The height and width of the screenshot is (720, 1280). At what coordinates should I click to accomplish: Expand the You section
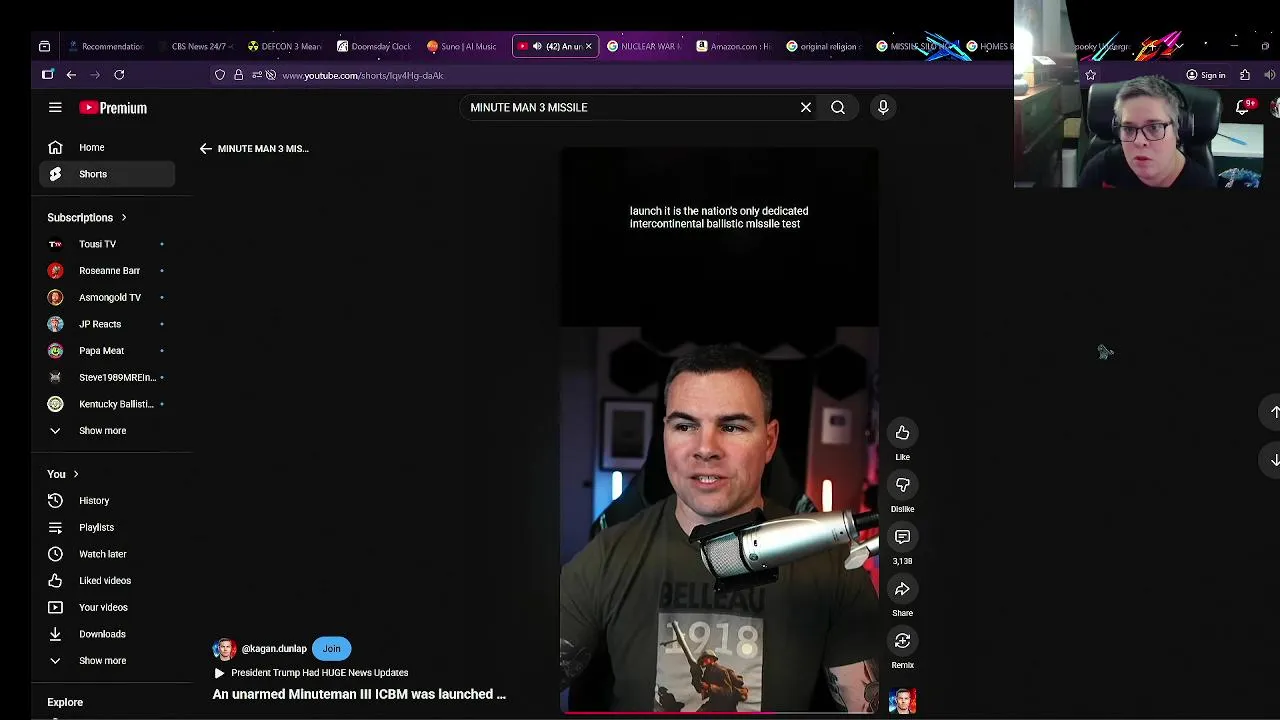63,474
